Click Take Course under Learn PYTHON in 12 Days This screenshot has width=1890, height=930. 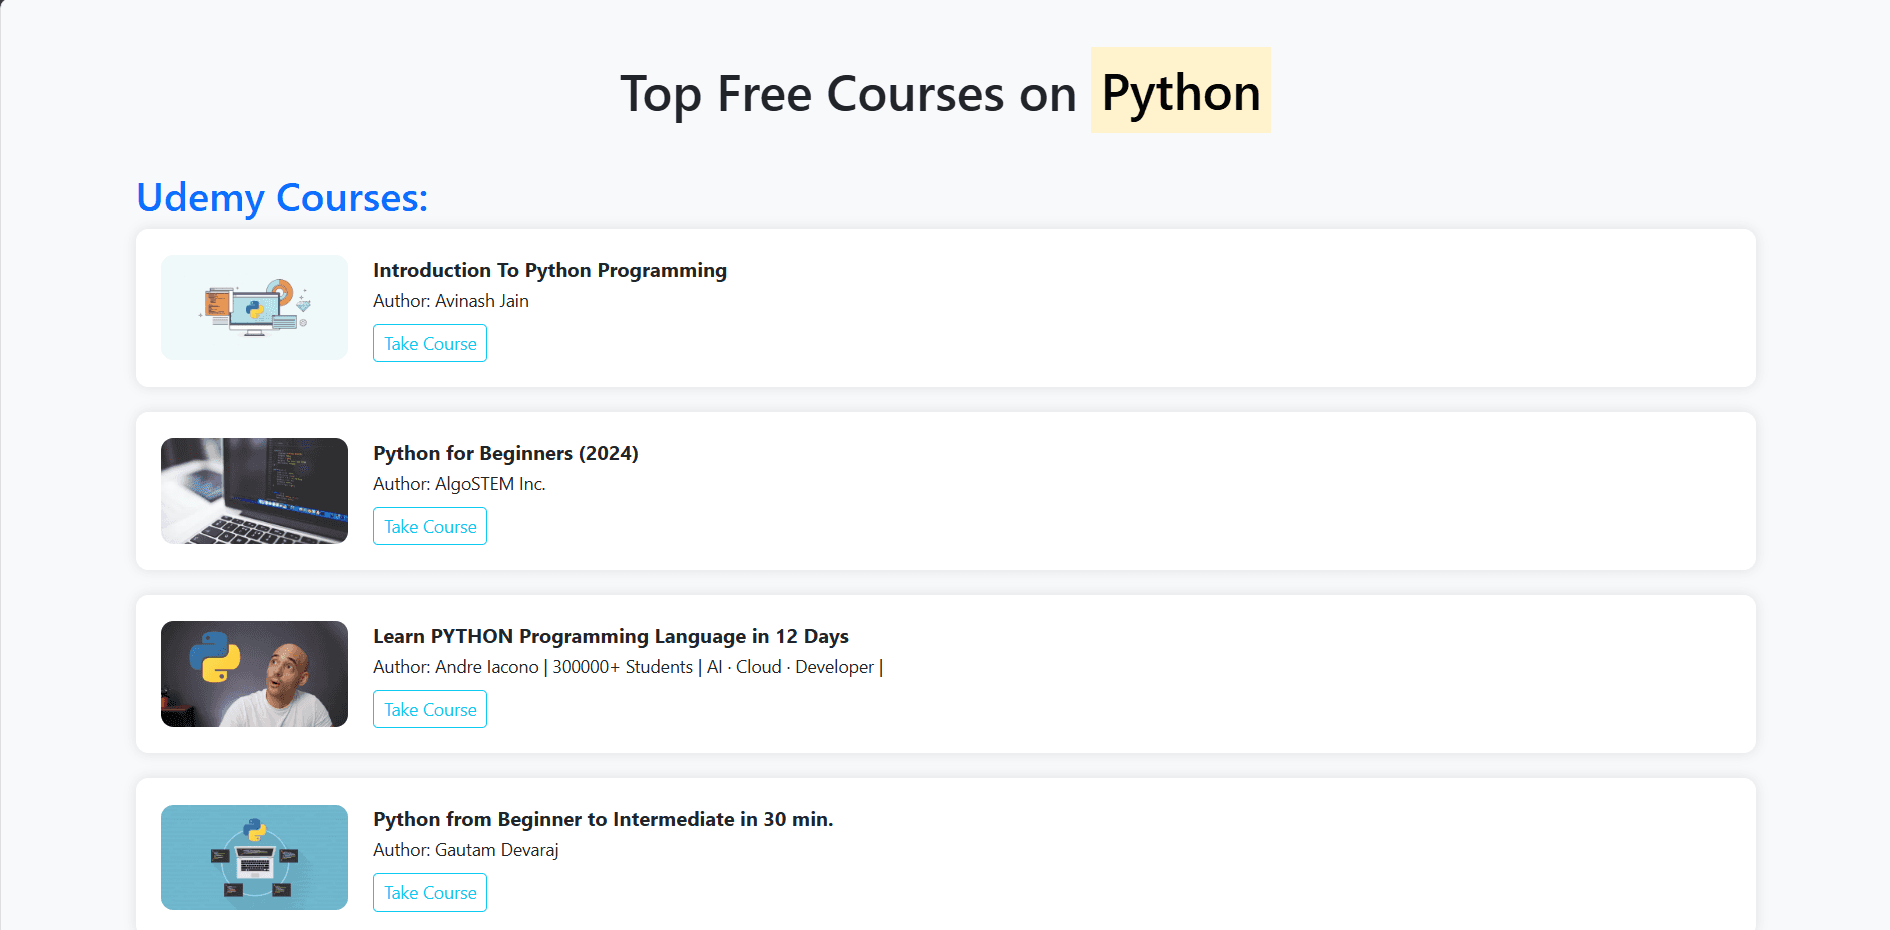429,709
